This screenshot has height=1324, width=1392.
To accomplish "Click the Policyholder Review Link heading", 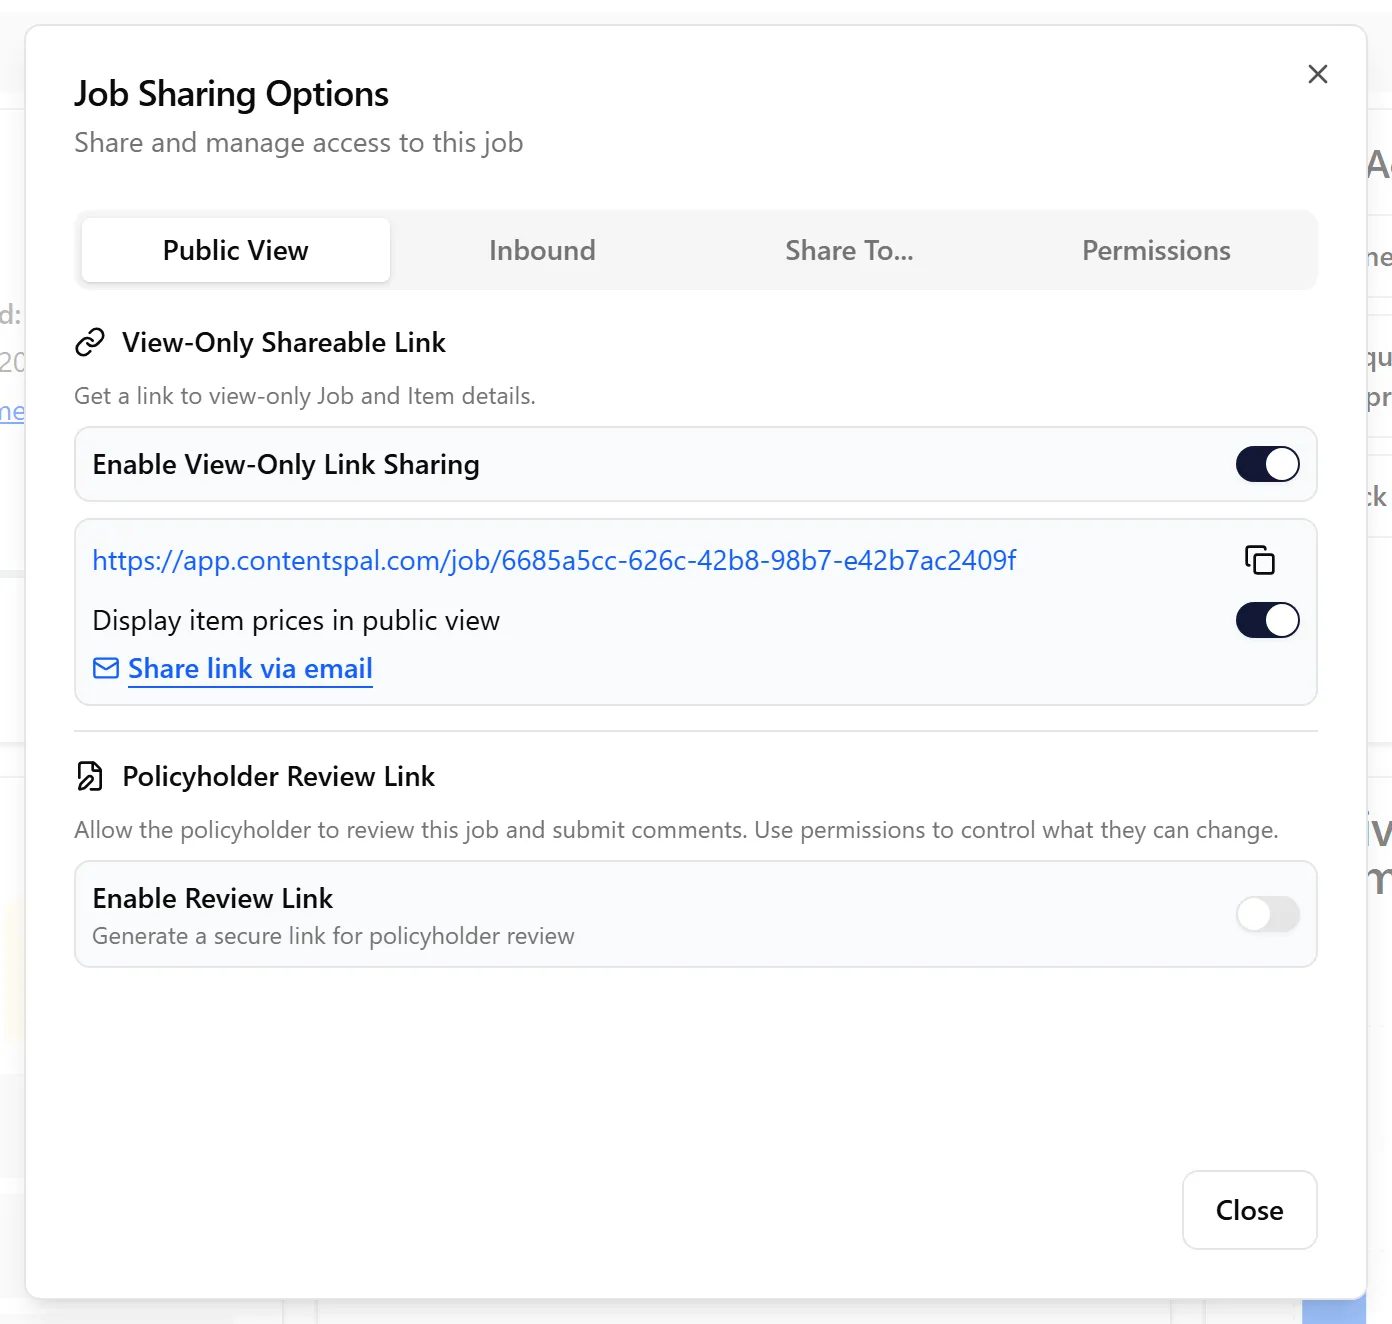I will coord(278,776).
